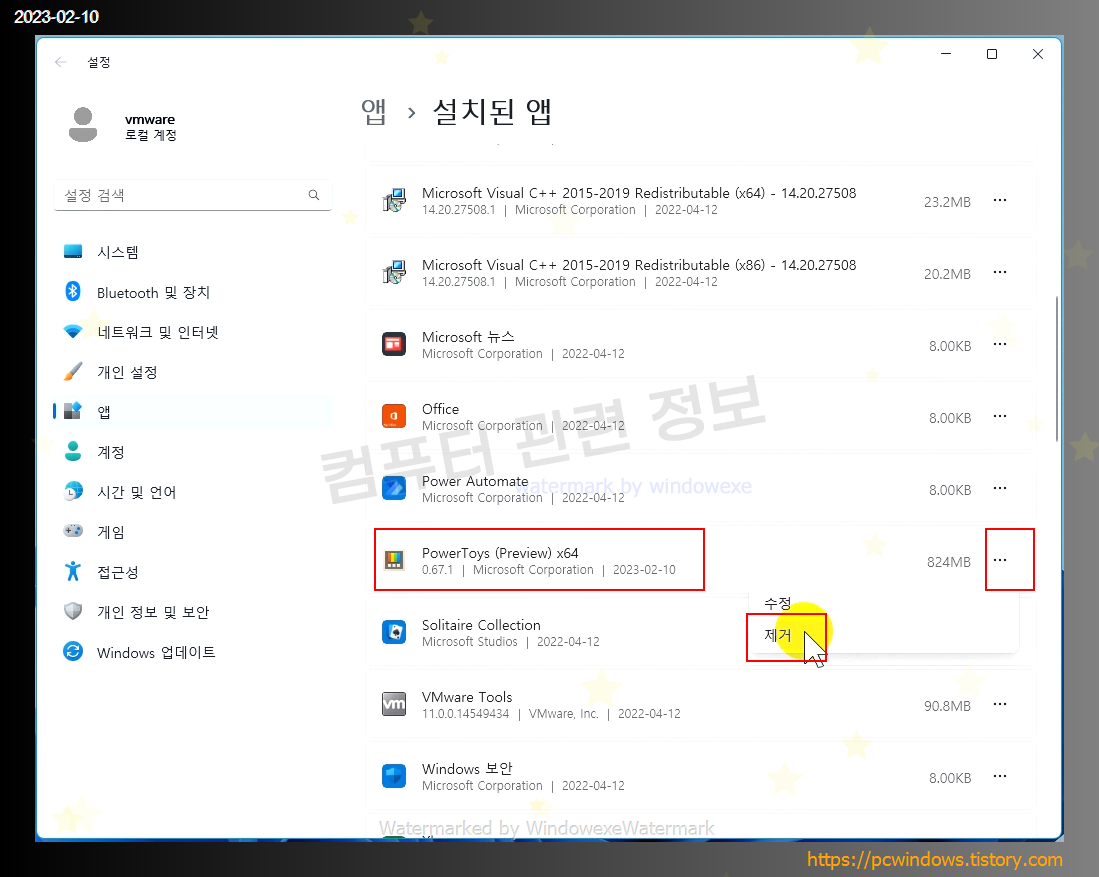Click the Power Automate app name
The width and height of the screenshot is (1099, 877).
click(475, 481)
